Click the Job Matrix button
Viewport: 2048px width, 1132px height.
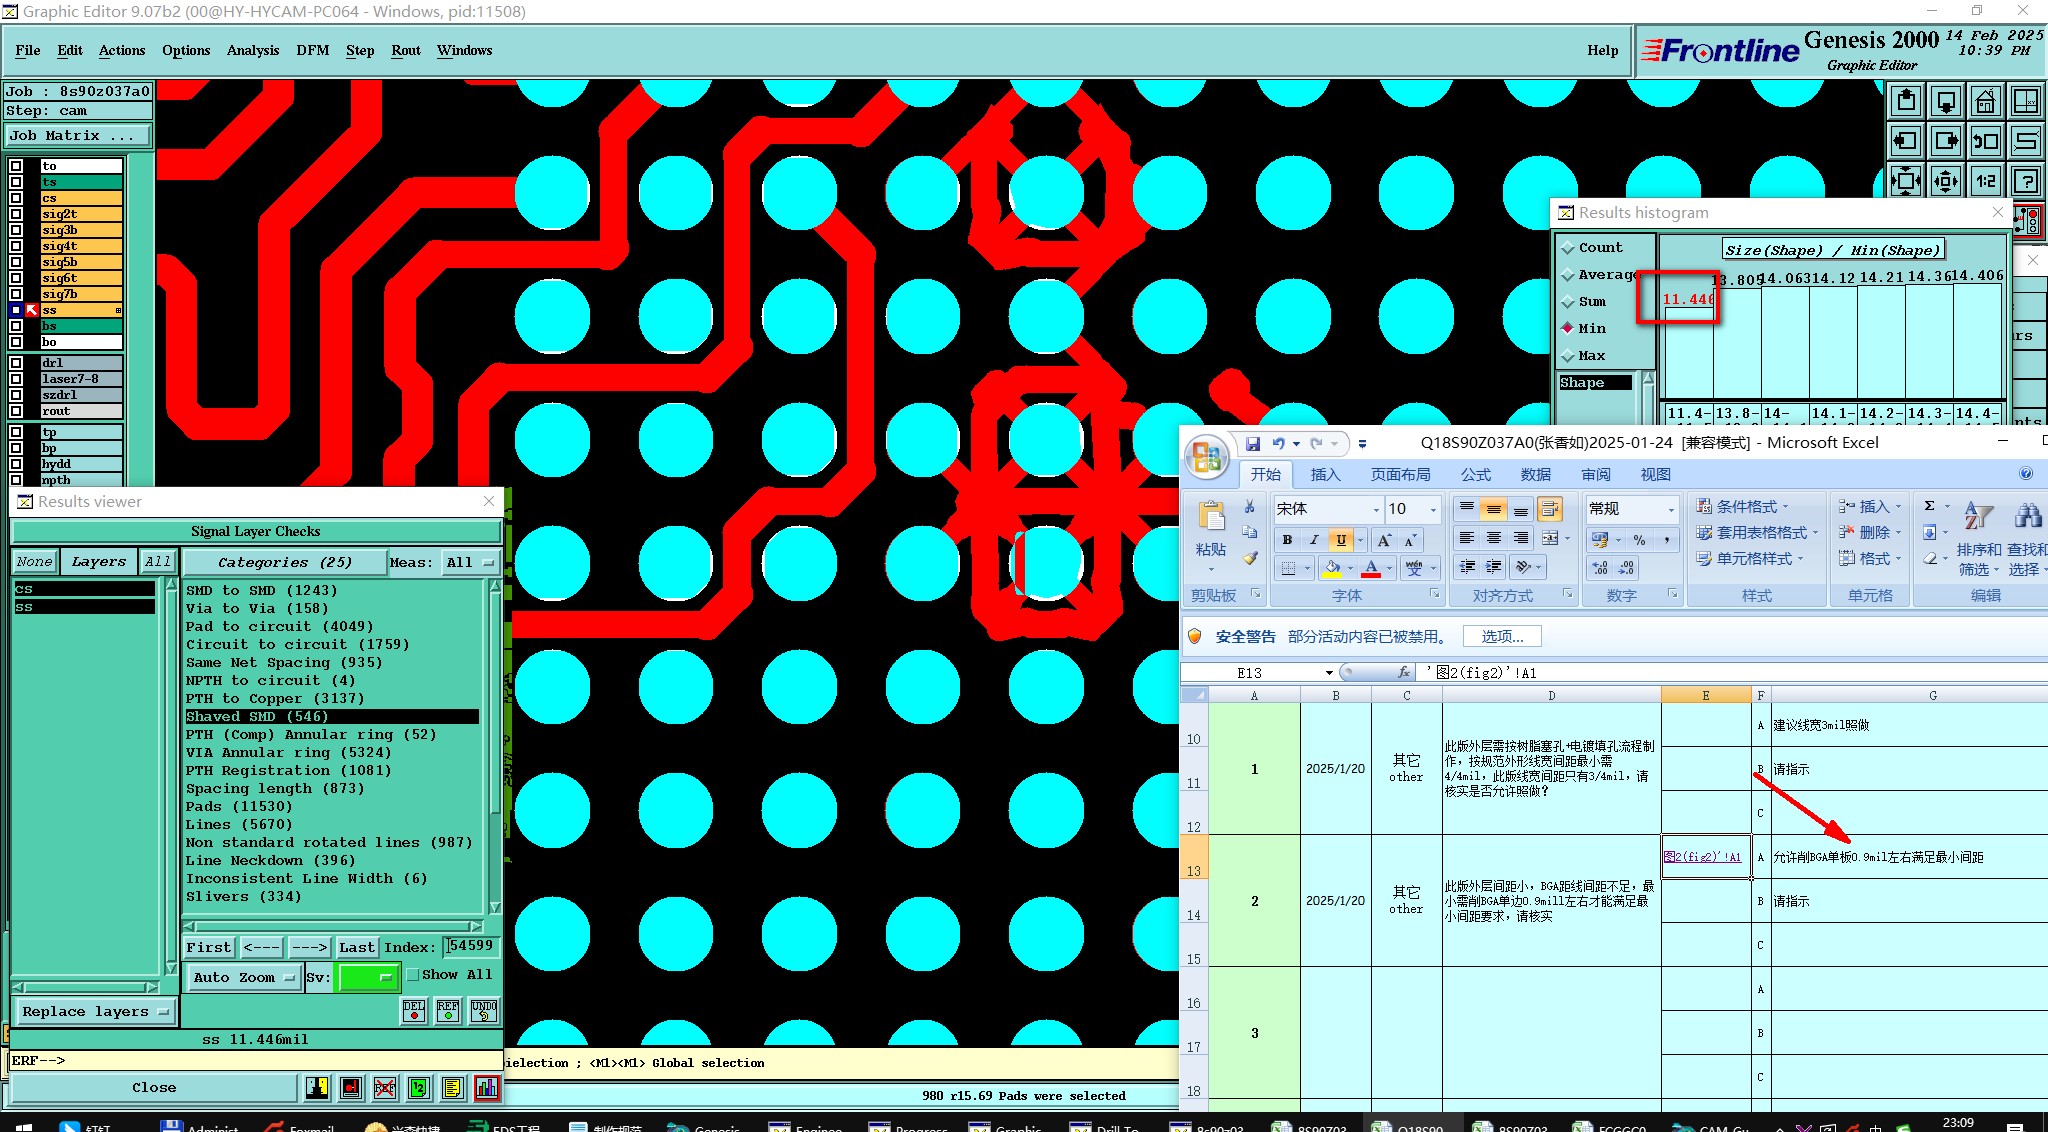coord(78,135)
